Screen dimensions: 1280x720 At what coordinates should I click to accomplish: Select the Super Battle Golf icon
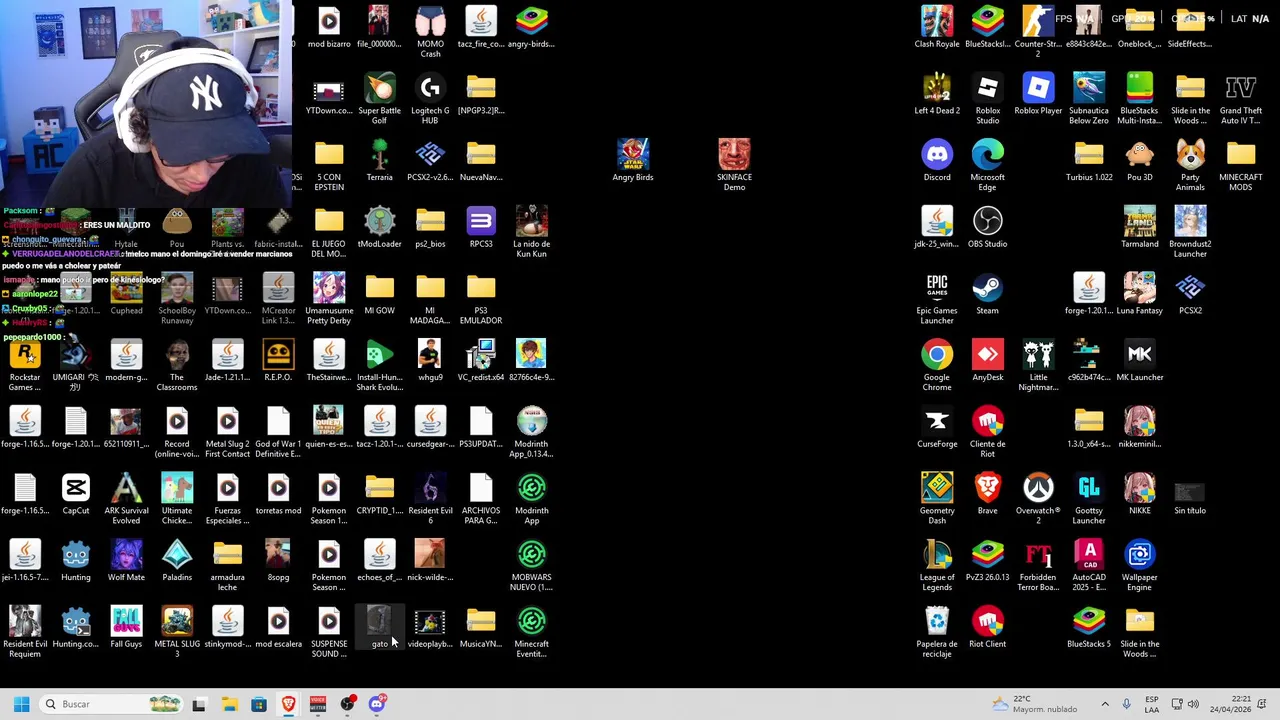point(379,98)
